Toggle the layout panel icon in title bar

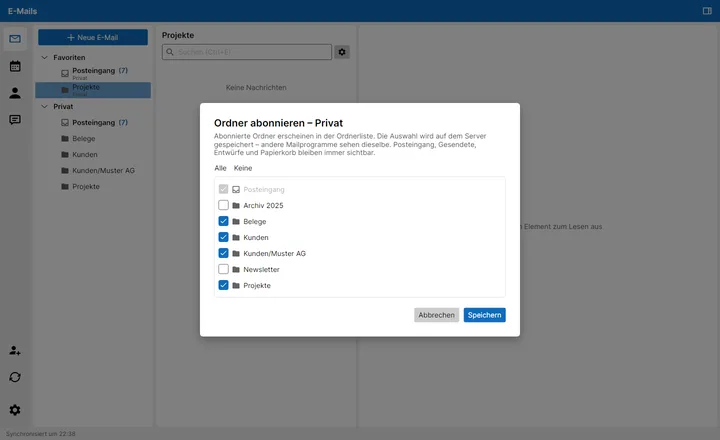pyautogui.click(x=707, y=11)
